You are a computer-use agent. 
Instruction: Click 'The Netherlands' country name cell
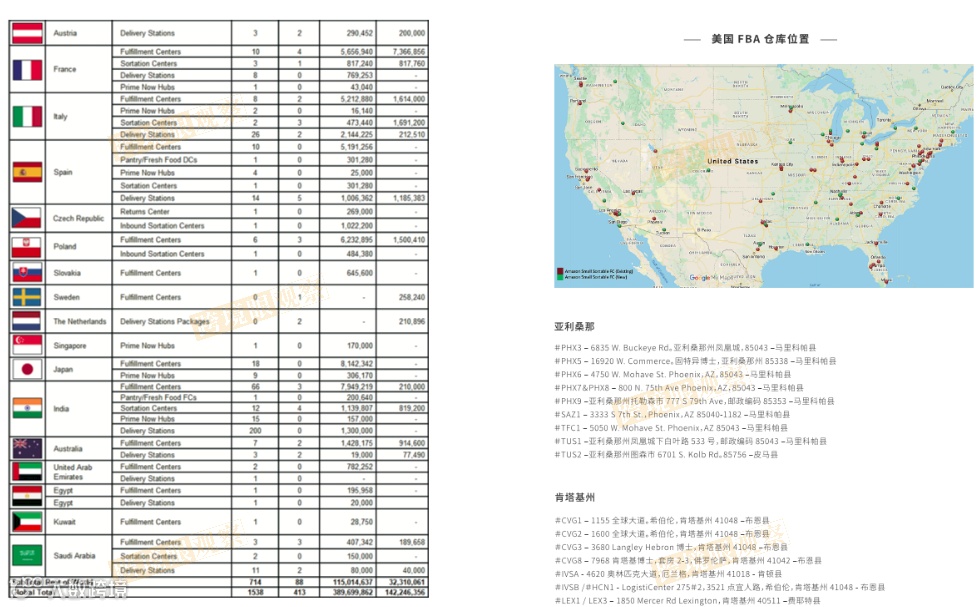tap(79, 321)
